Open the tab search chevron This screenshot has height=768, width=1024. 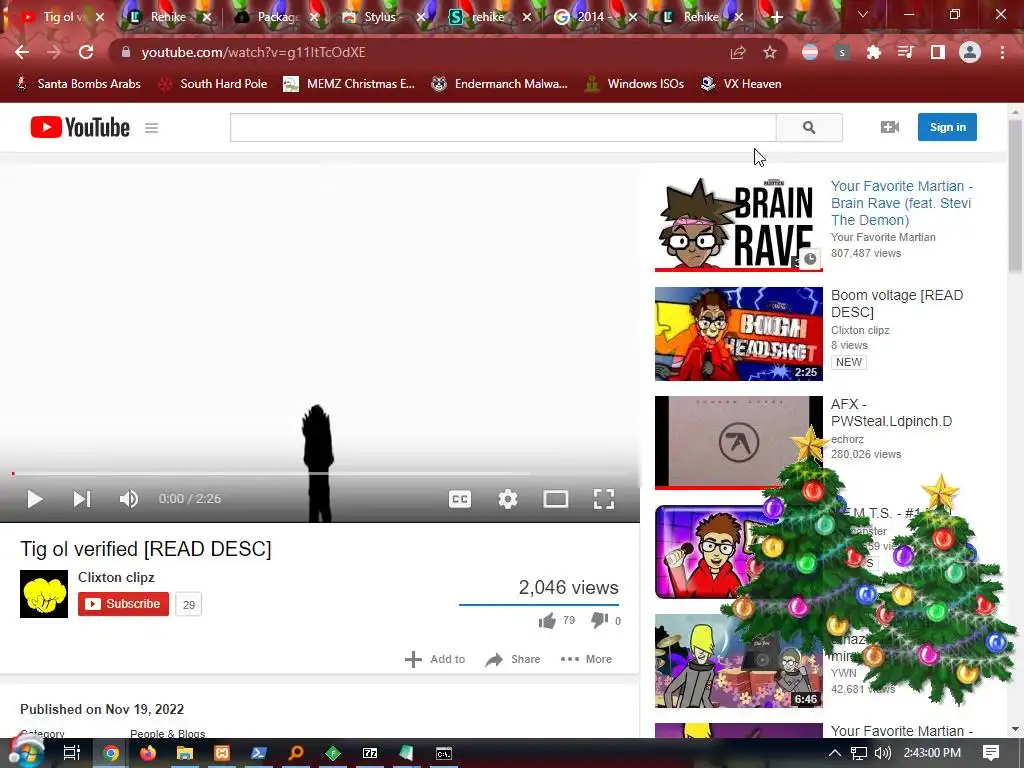point(863,14)
